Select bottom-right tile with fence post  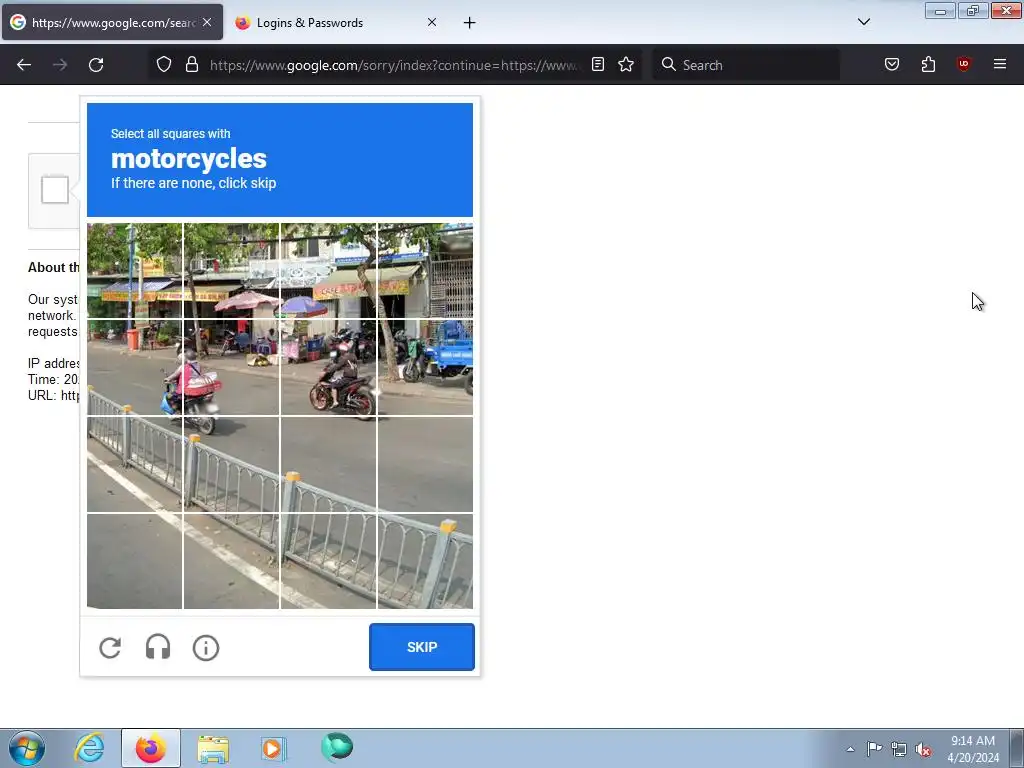(x=425, y=561)
